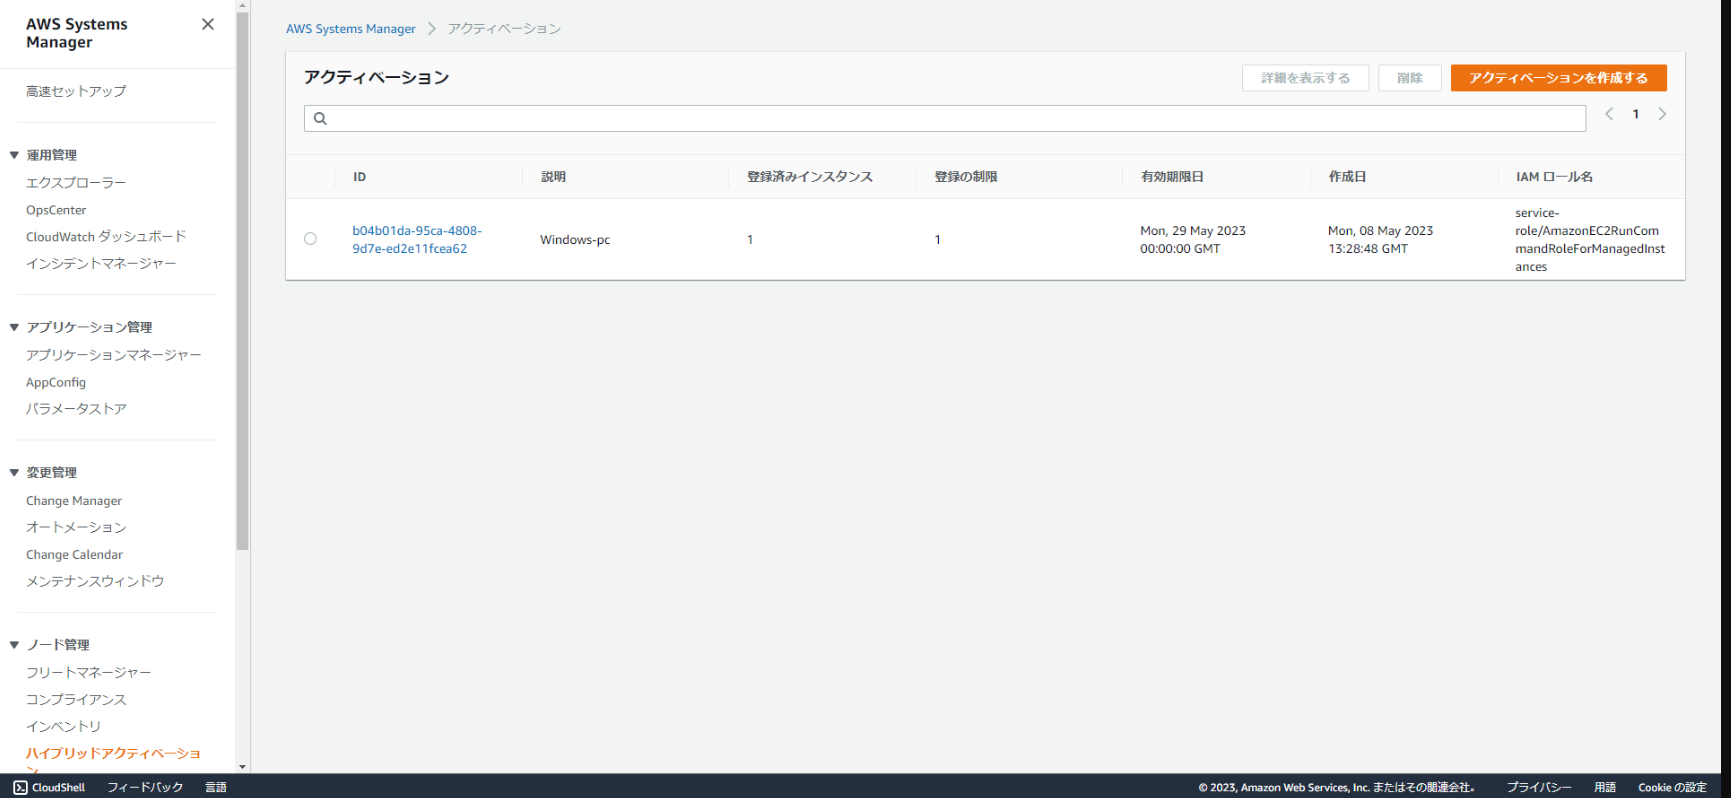
Task: Collapse the 運用管理 section
Action: click(x=14, y=155)
